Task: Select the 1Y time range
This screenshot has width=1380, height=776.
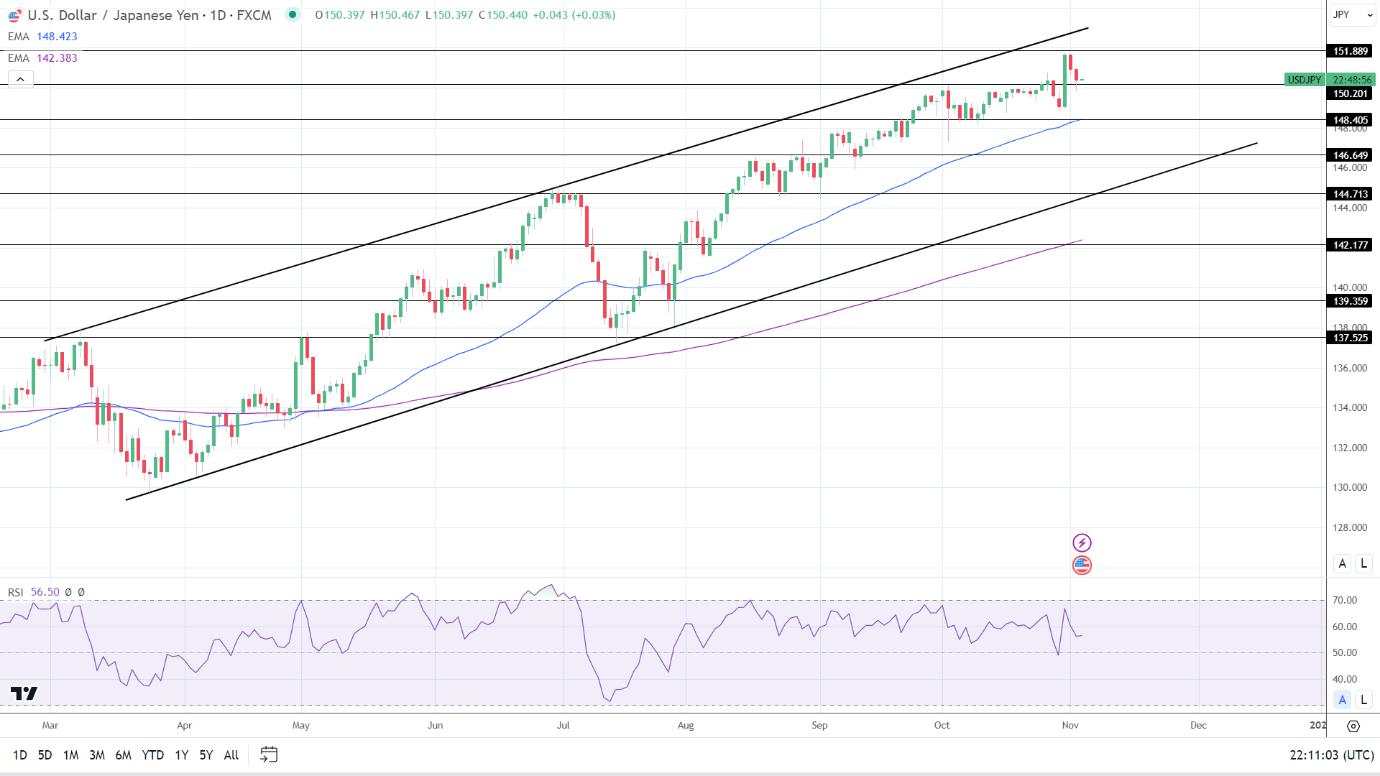Action: (181, 755)
